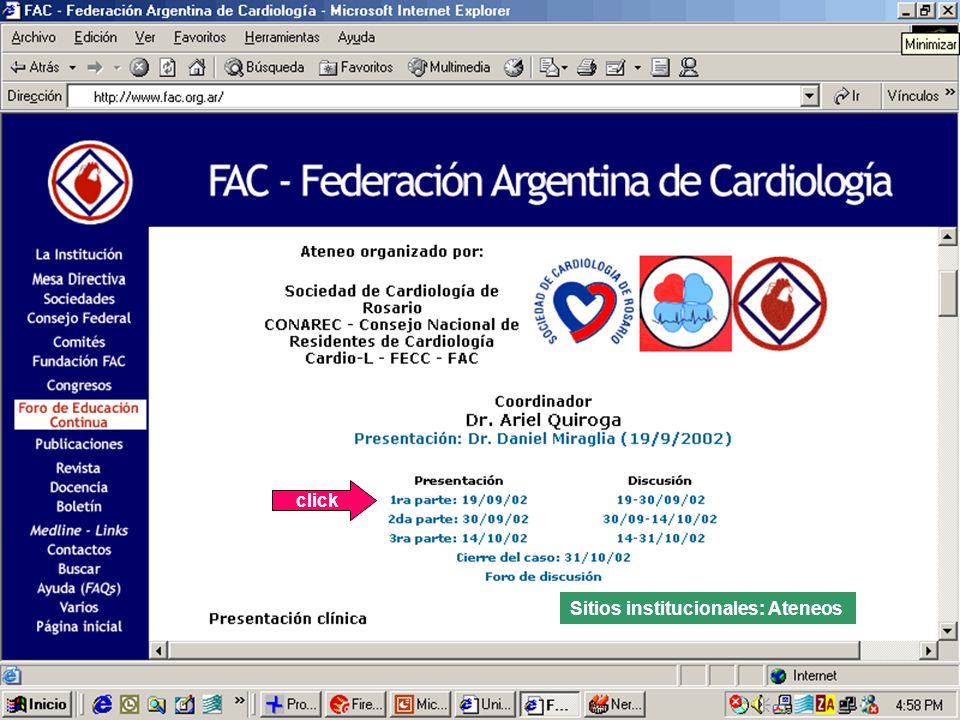Open the Ver menu

coord(145,37)
